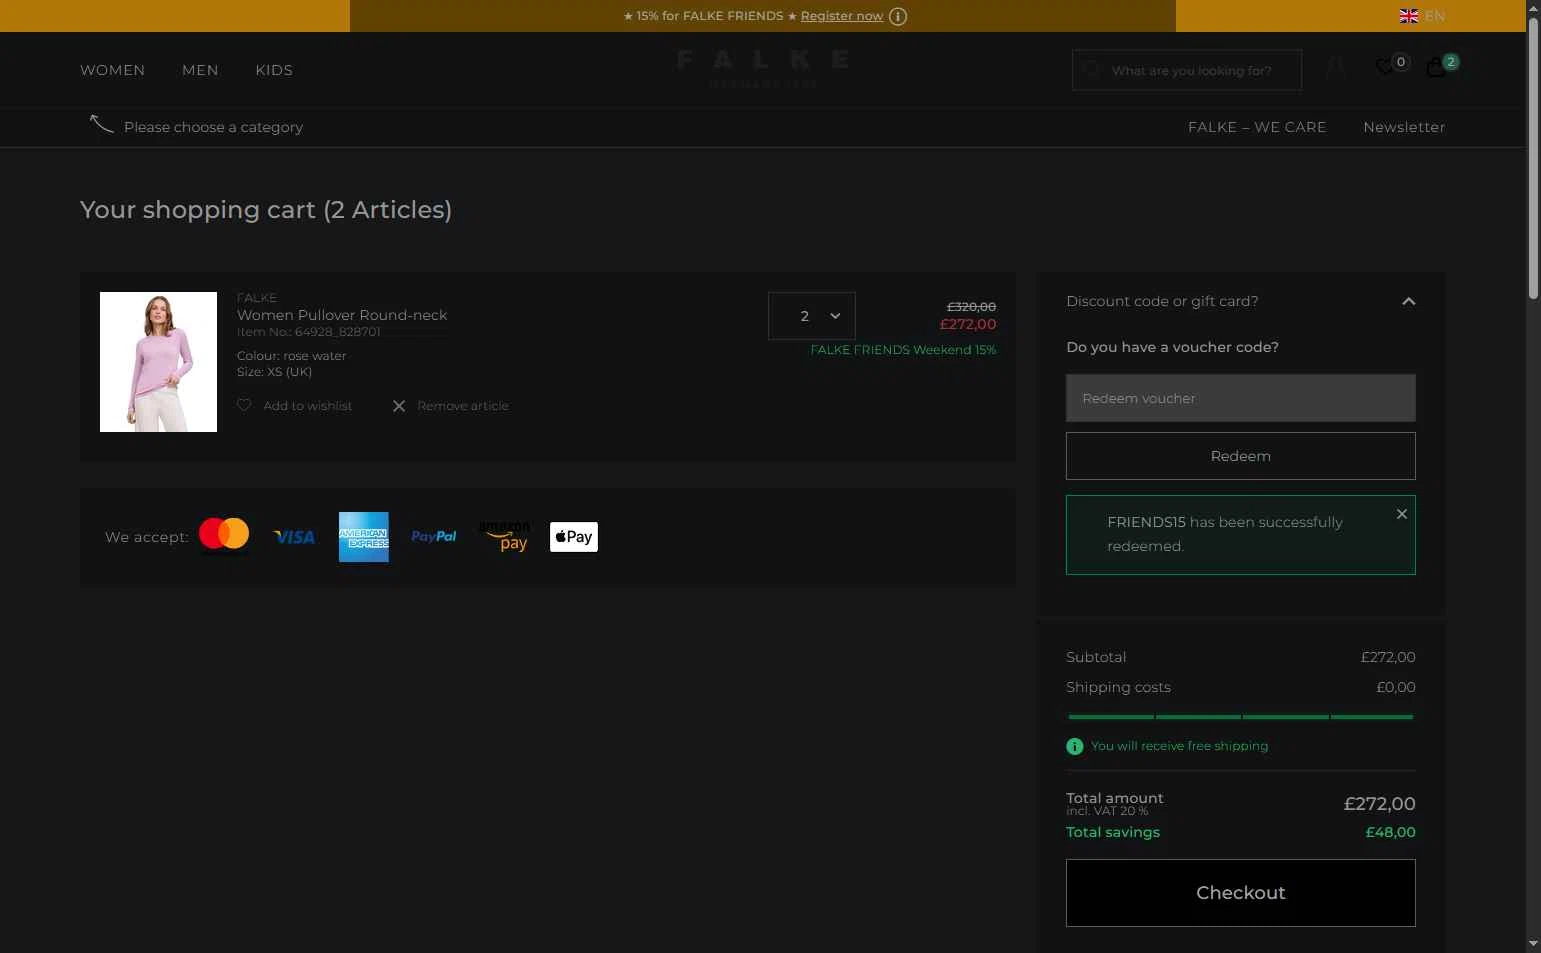Open the wishlist heart icon in header
The image size is (1541, 953).
[x=1384, y=67]
